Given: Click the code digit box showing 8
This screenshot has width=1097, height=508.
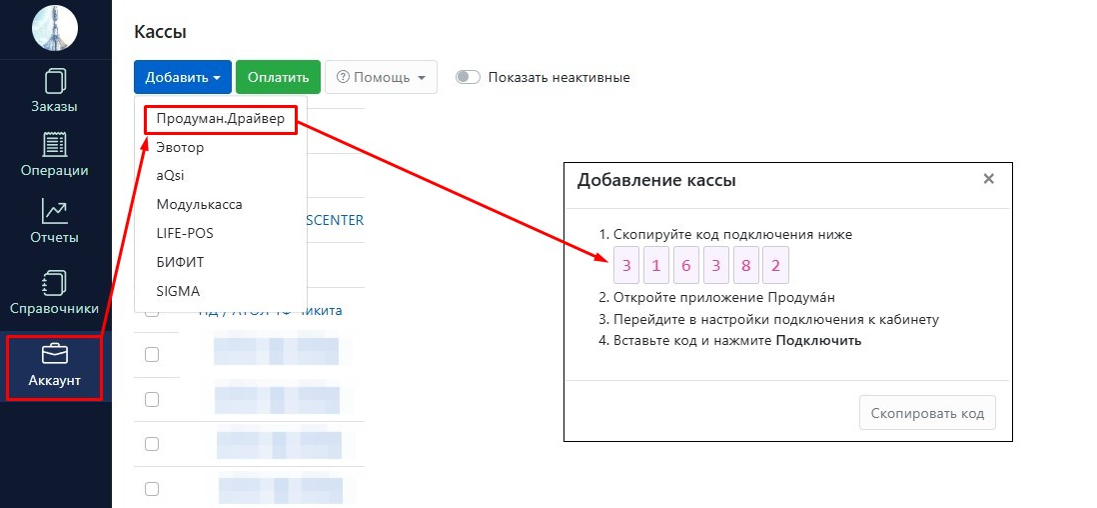Looking at the screenshot, I should click(x=746, y=265).
